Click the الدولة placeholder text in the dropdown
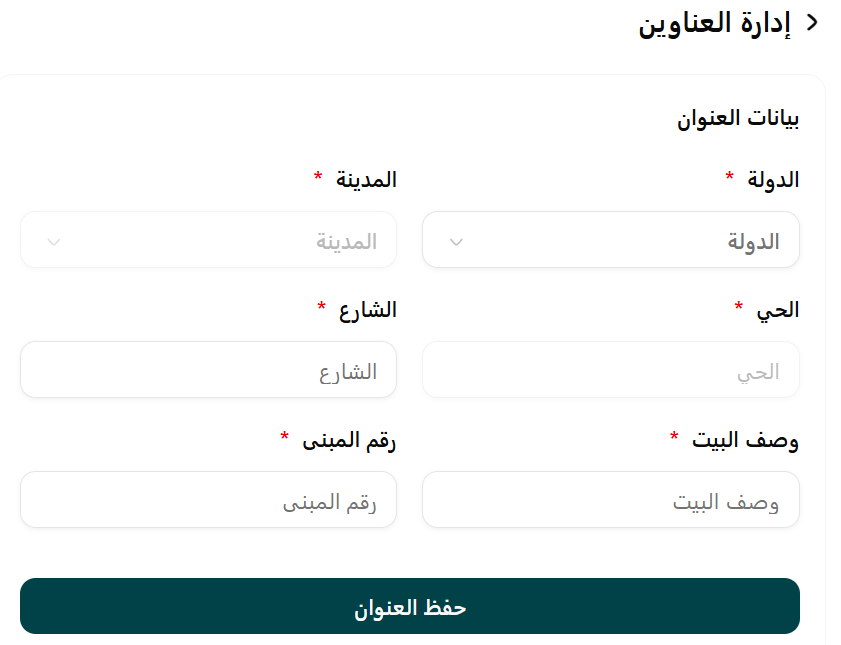Screen dimensions: 841x645 click(x=753, y=239)
